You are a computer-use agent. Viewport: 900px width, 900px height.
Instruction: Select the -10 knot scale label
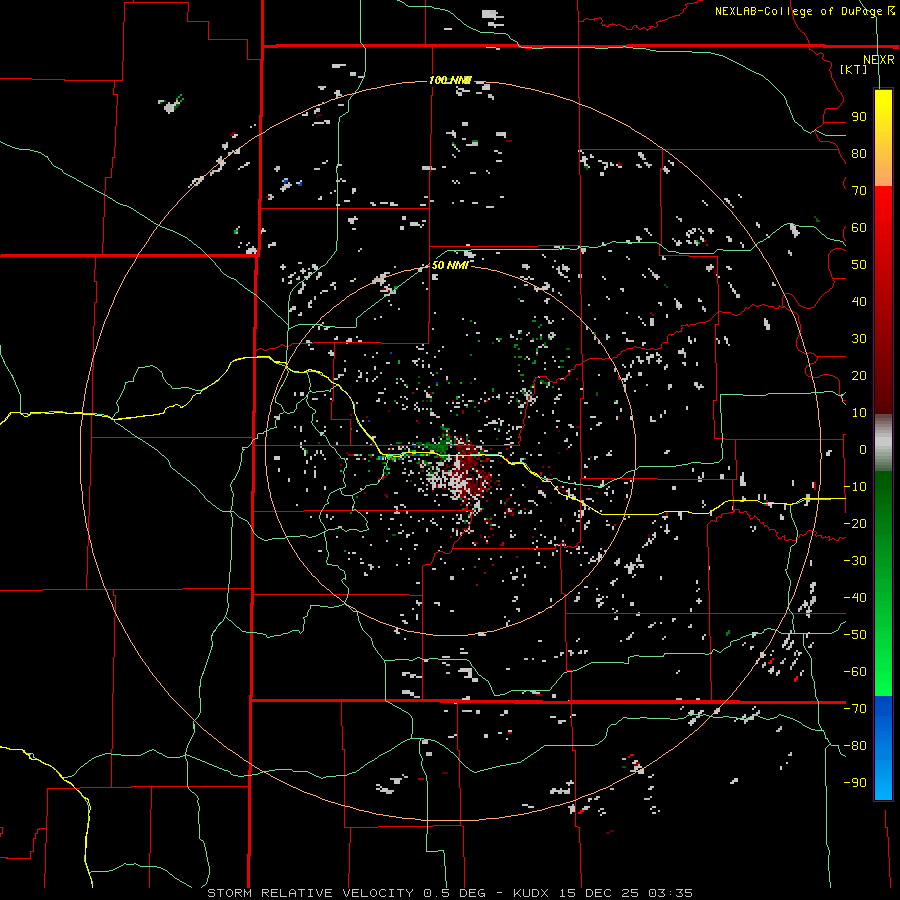pos(855,487)
